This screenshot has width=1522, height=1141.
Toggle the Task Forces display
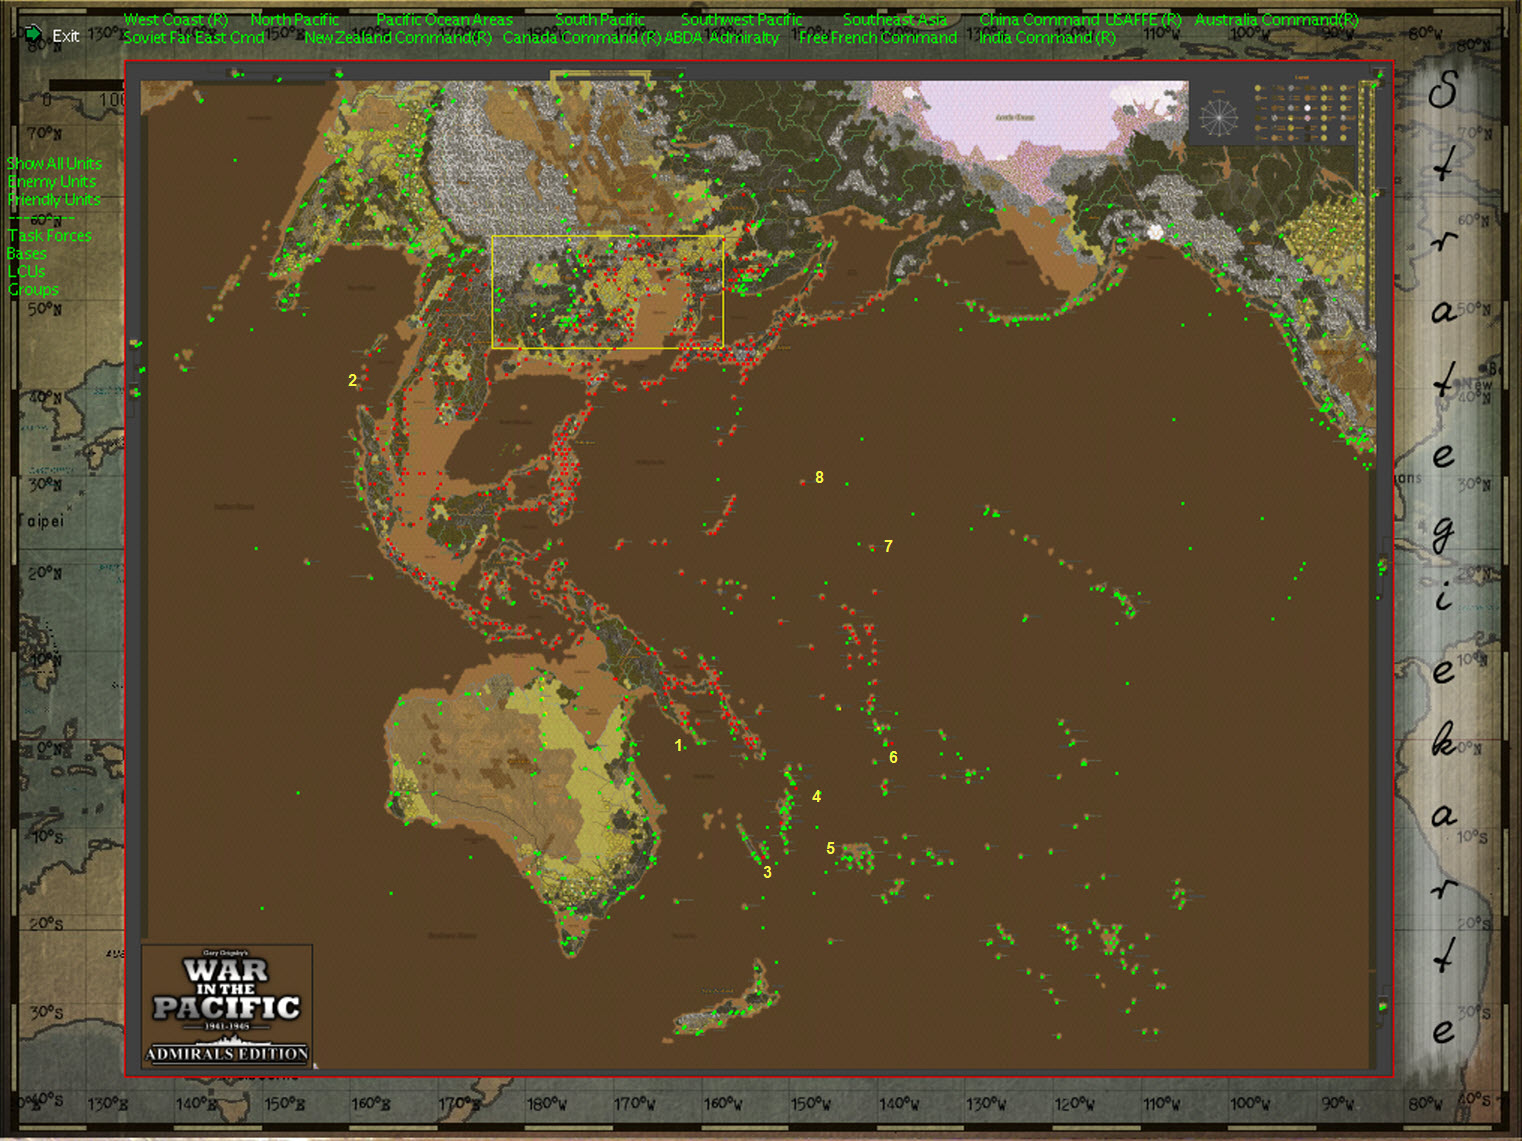50,235
